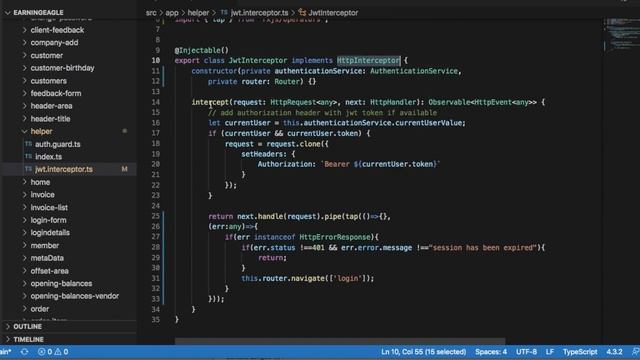Open index.ts in helper folder

tap(49, 157)
